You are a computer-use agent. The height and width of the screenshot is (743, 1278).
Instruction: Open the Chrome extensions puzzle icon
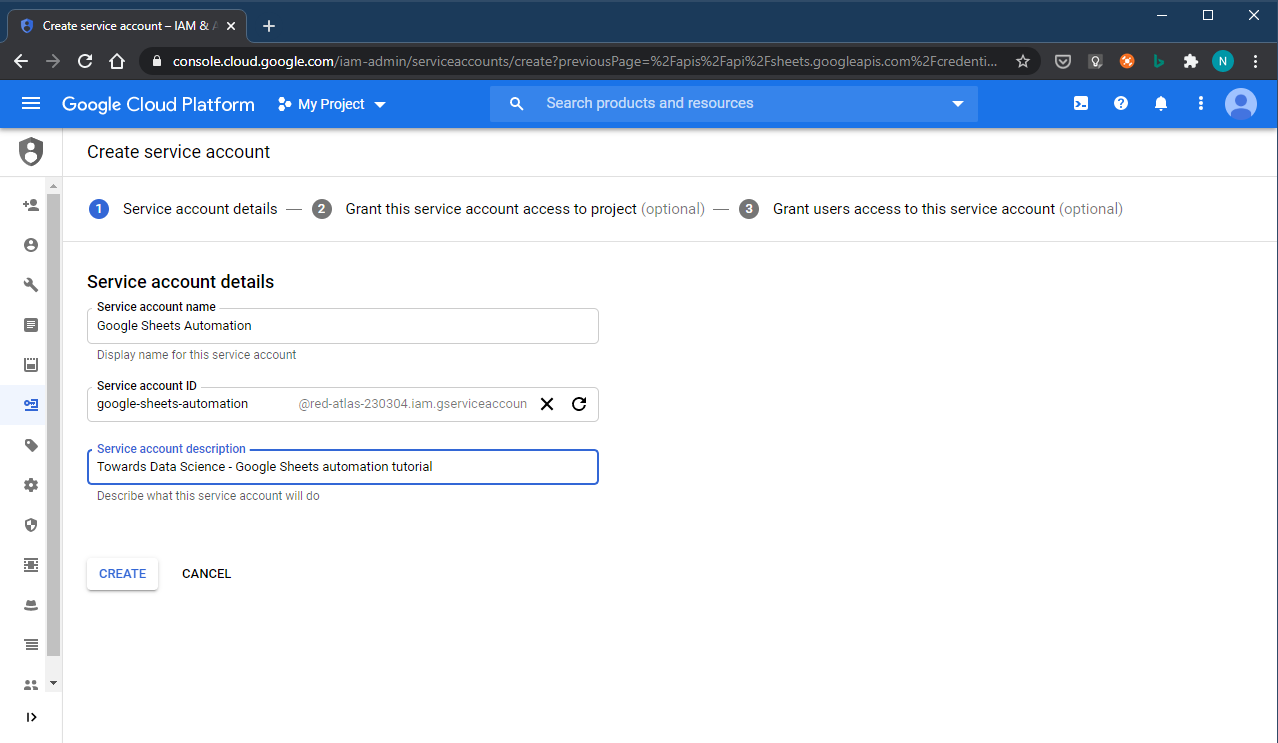coord(1190,61)
